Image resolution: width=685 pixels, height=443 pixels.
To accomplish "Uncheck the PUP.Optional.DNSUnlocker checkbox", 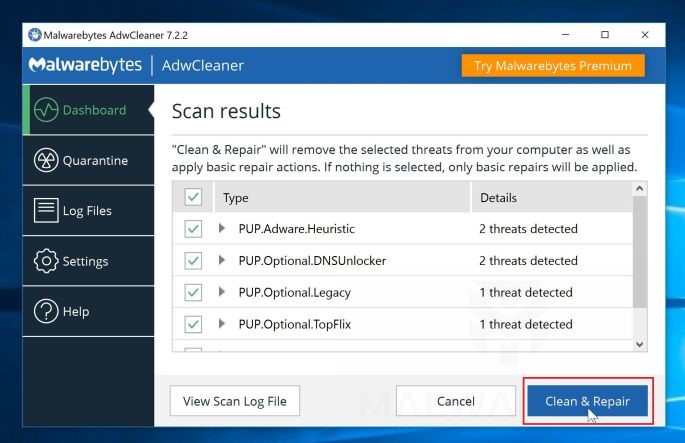I will pos(193,261).
